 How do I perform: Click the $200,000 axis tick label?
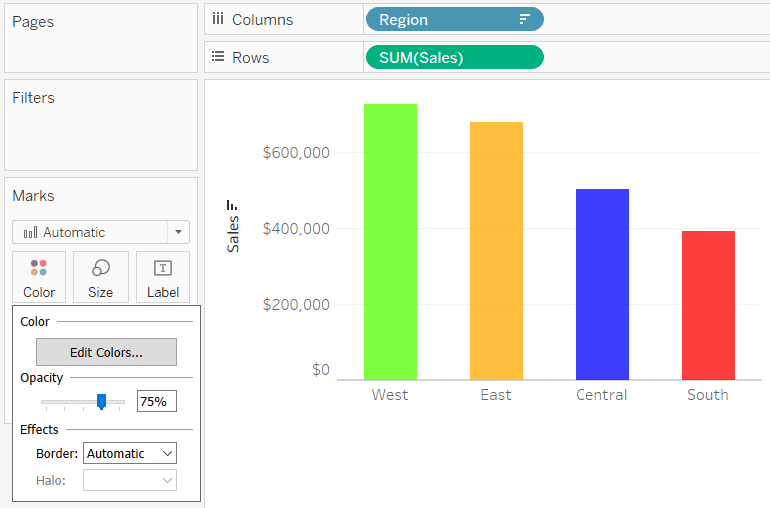coord(296,305)
